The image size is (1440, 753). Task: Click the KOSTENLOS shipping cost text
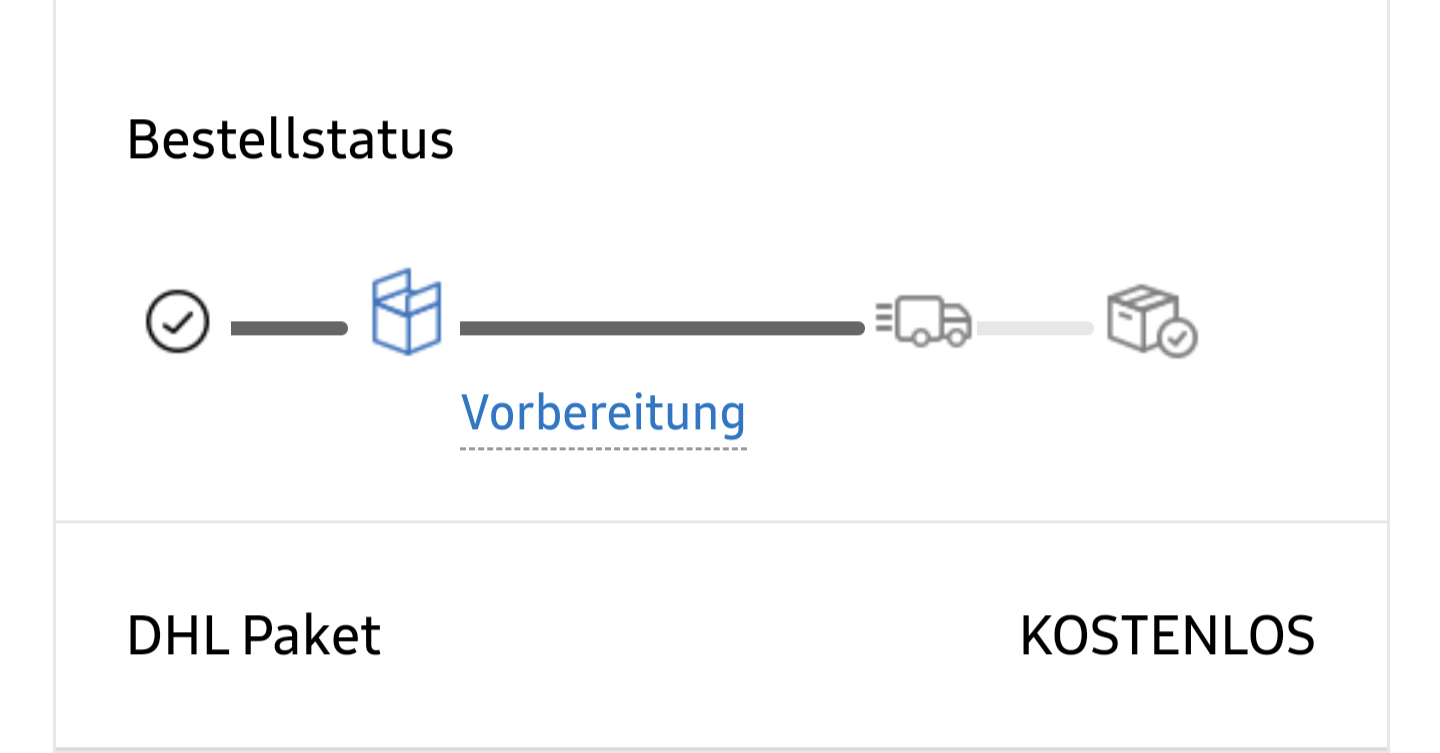pos(1166,635)
